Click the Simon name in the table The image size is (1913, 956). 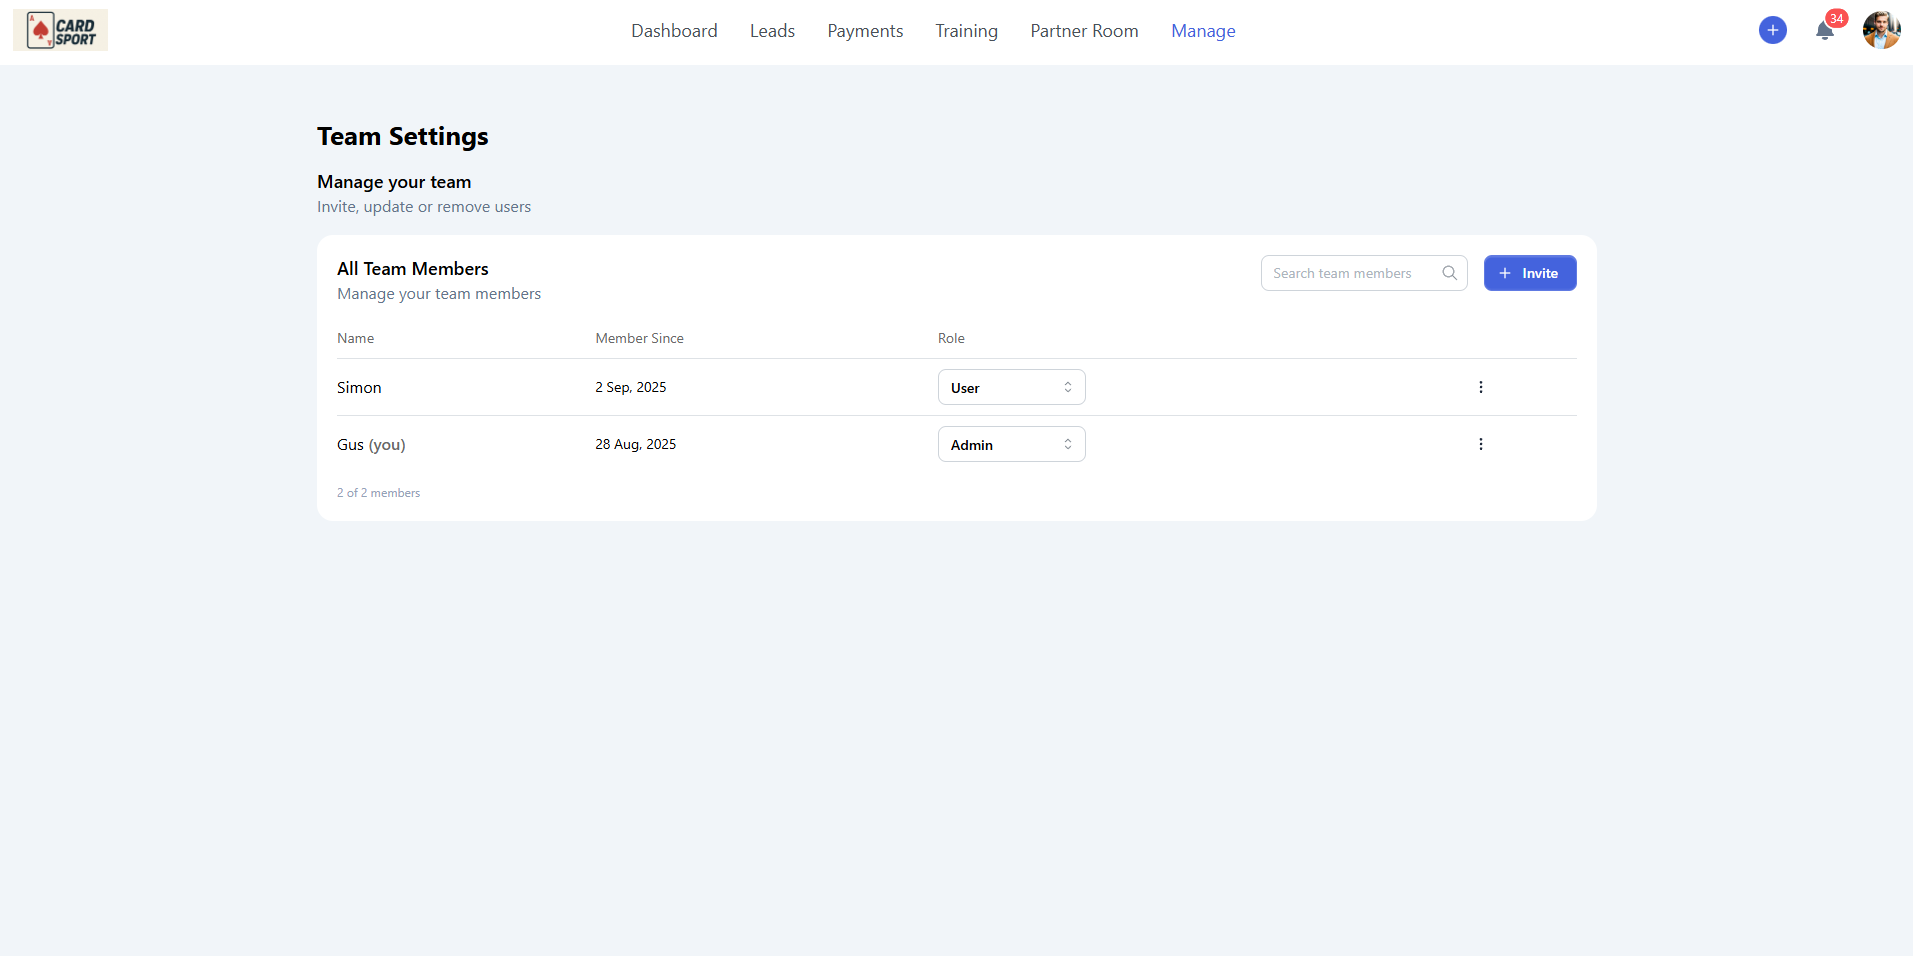pyautogui.click(x=359, y=388)
